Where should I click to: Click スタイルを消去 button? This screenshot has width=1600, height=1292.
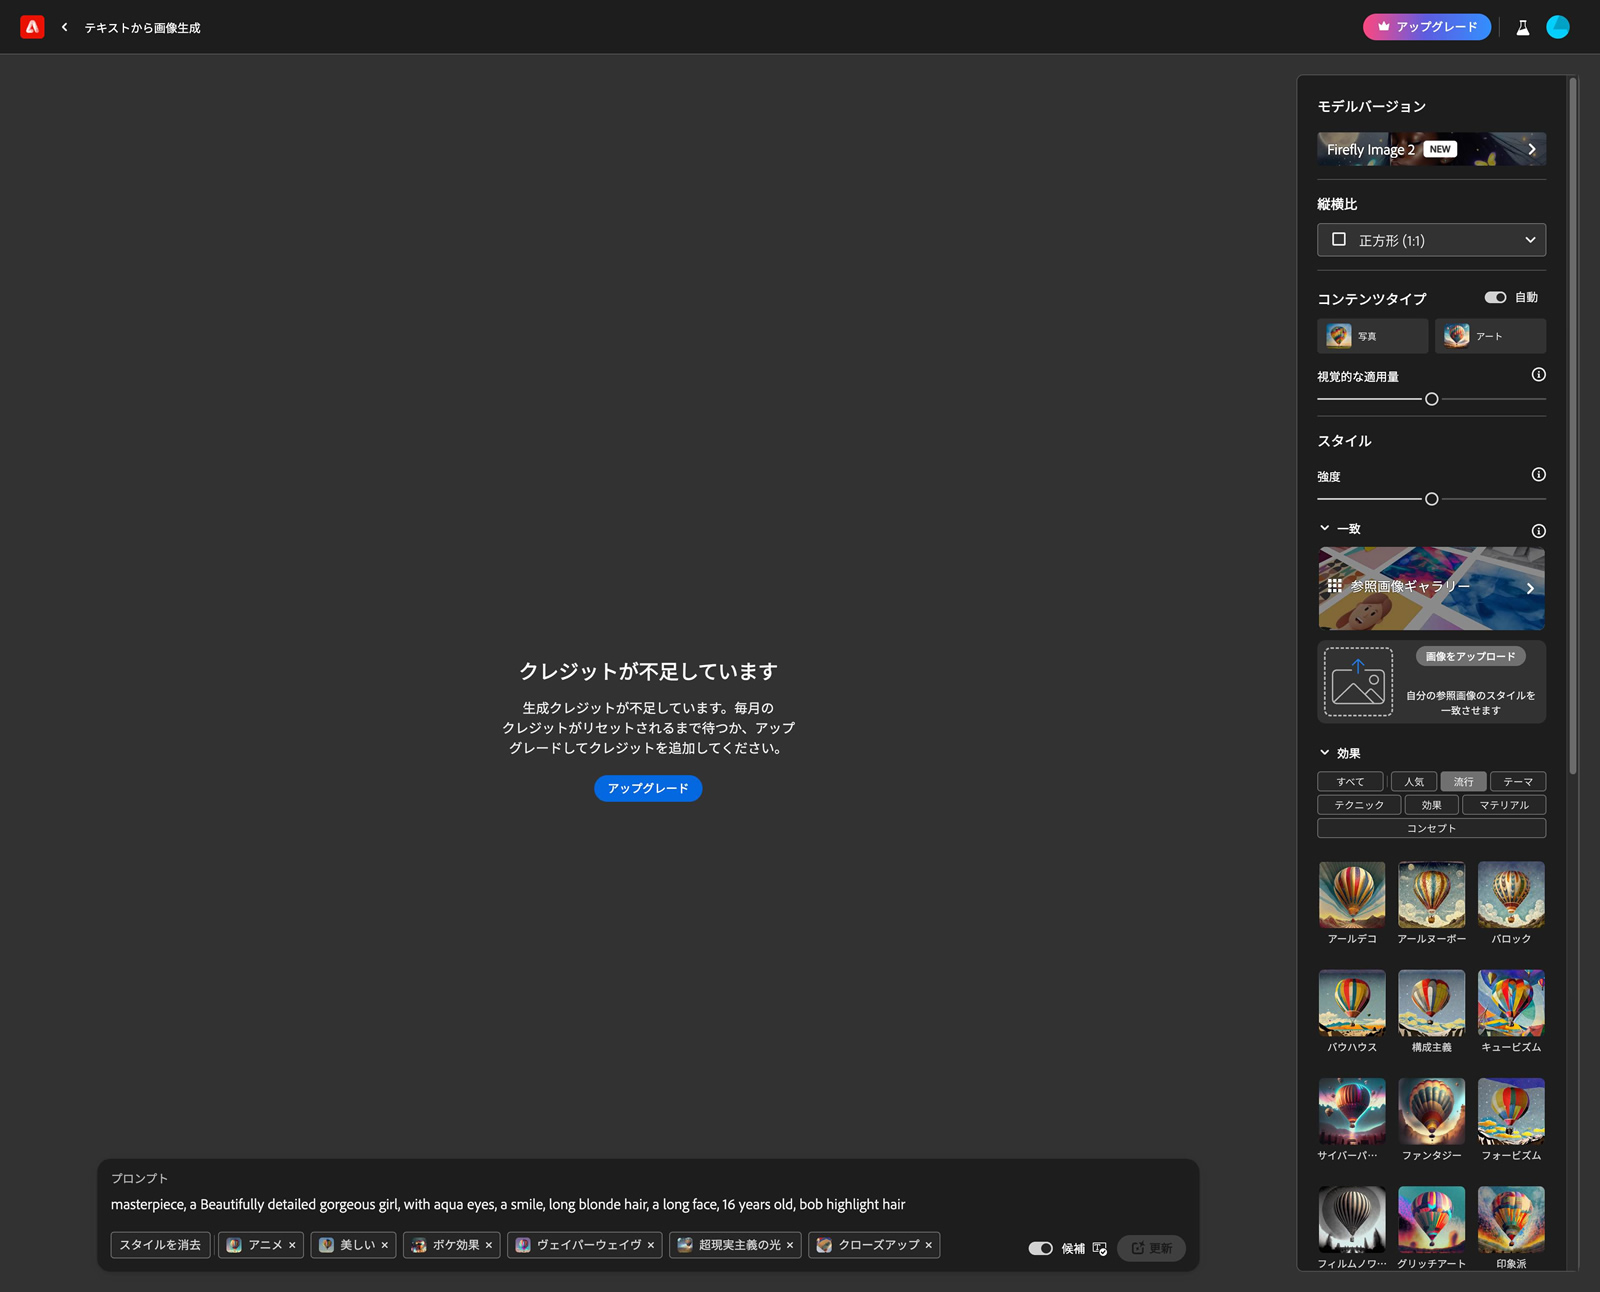(160, 1245)
